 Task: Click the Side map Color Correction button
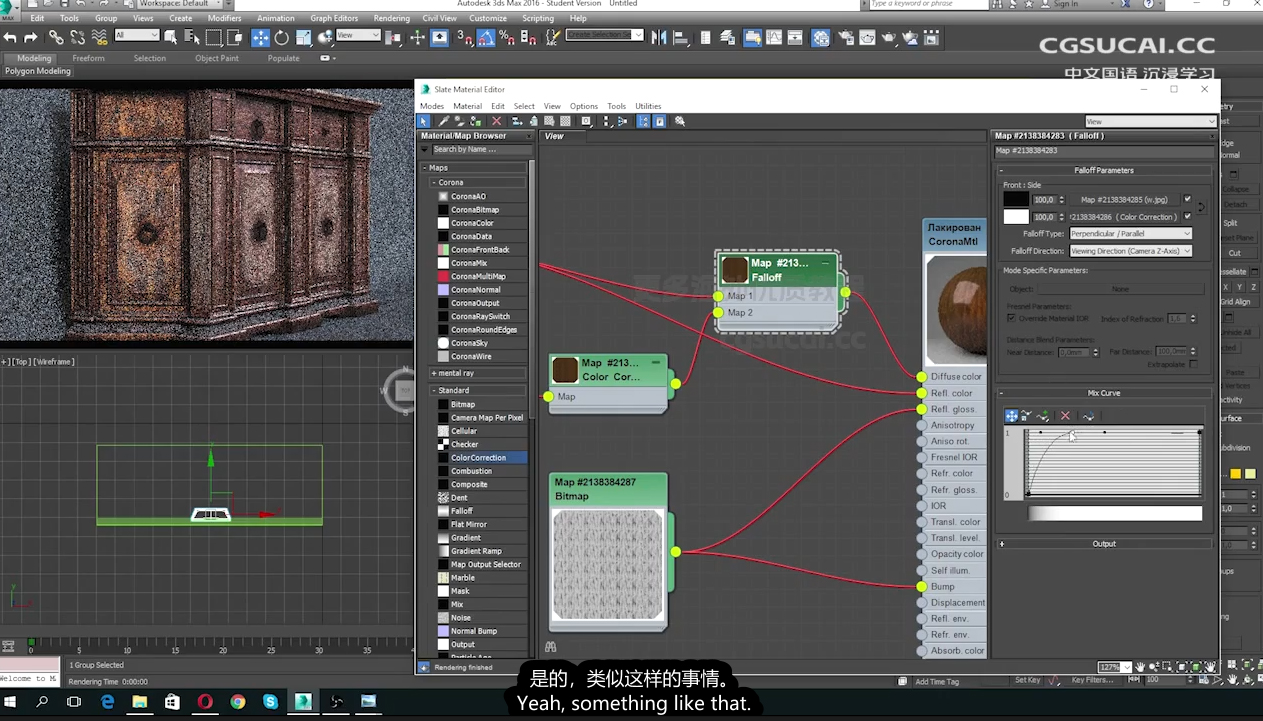coord(1123,216)
